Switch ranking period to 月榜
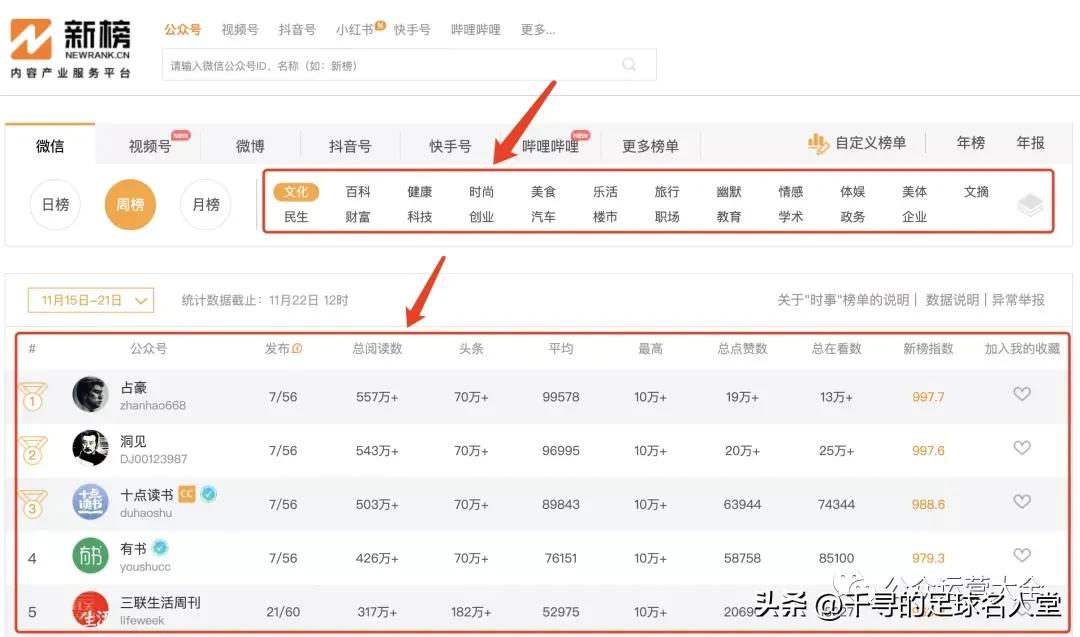The height and width of the screenshot is (637, 1080). [205, 204]
